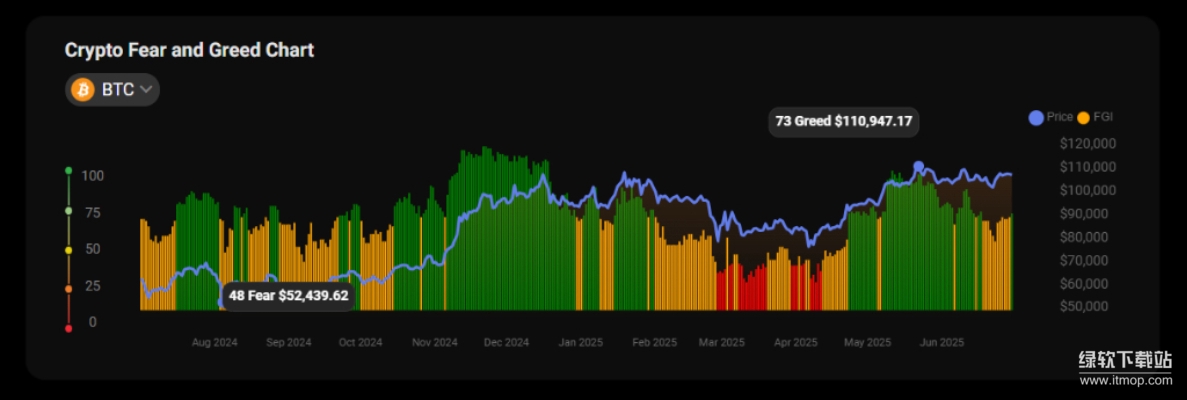This screenshot has height=400, width=1187.
Task: Click the 'Crypto Fear and Greed Chart' title
Action: tap(189, 51)
